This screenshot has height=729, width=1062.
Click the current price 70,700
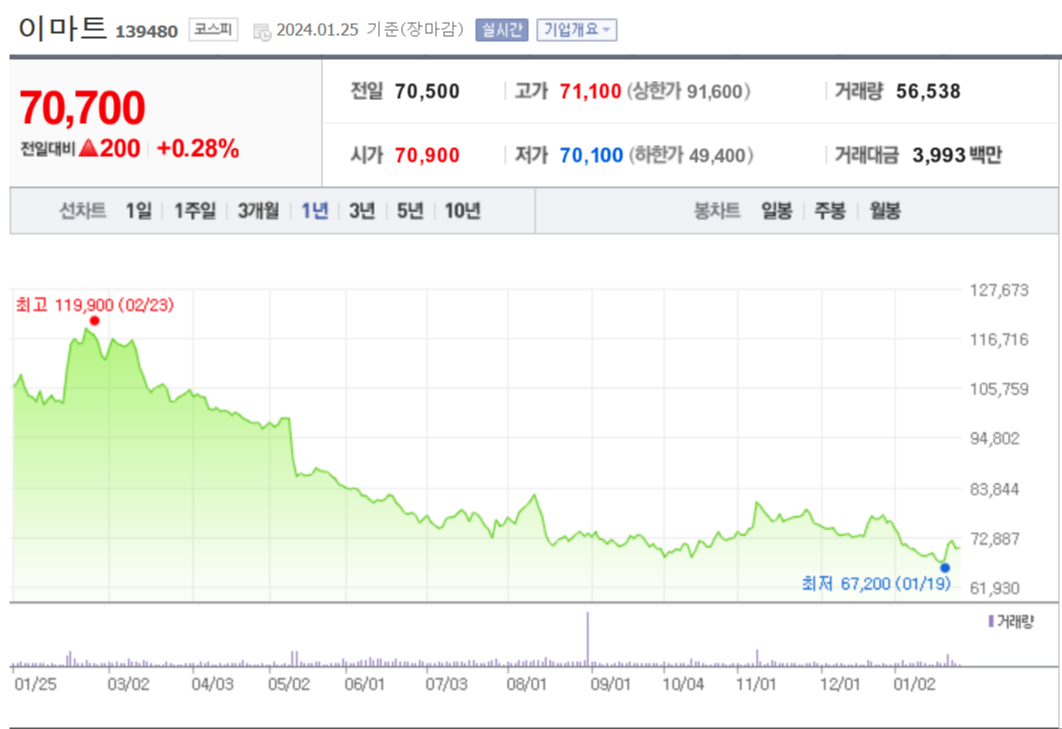[x=82, y=108]
